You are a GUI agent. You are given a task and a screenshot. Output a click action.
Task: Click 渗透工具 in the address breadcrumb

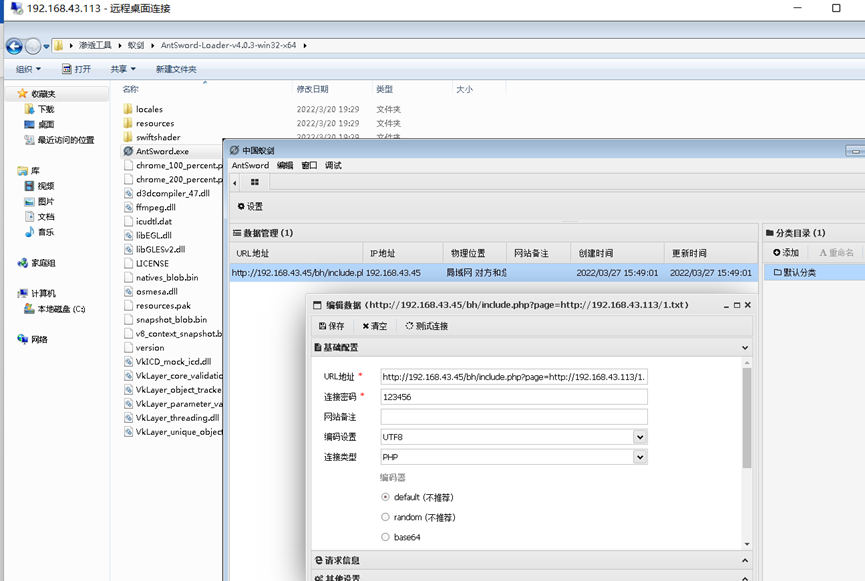pyautogui.click(x=95, y=45)
